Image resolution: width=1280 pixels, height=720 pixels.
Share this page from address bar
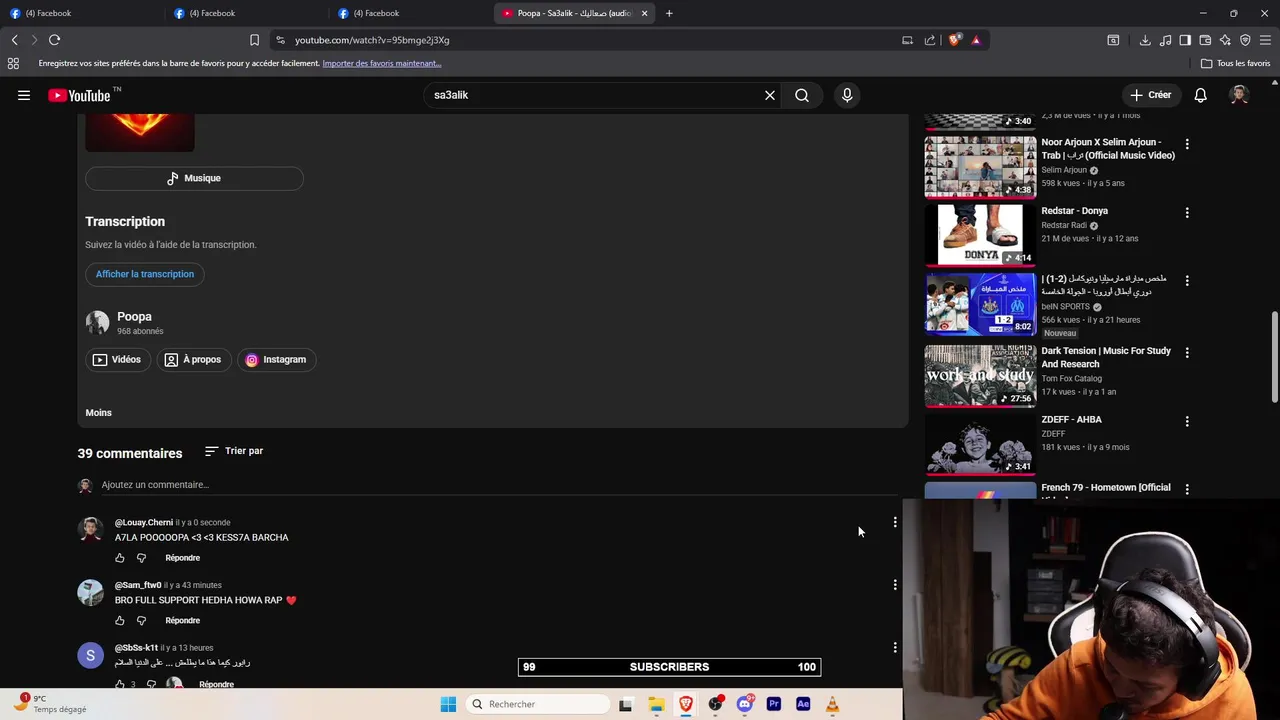930,40
